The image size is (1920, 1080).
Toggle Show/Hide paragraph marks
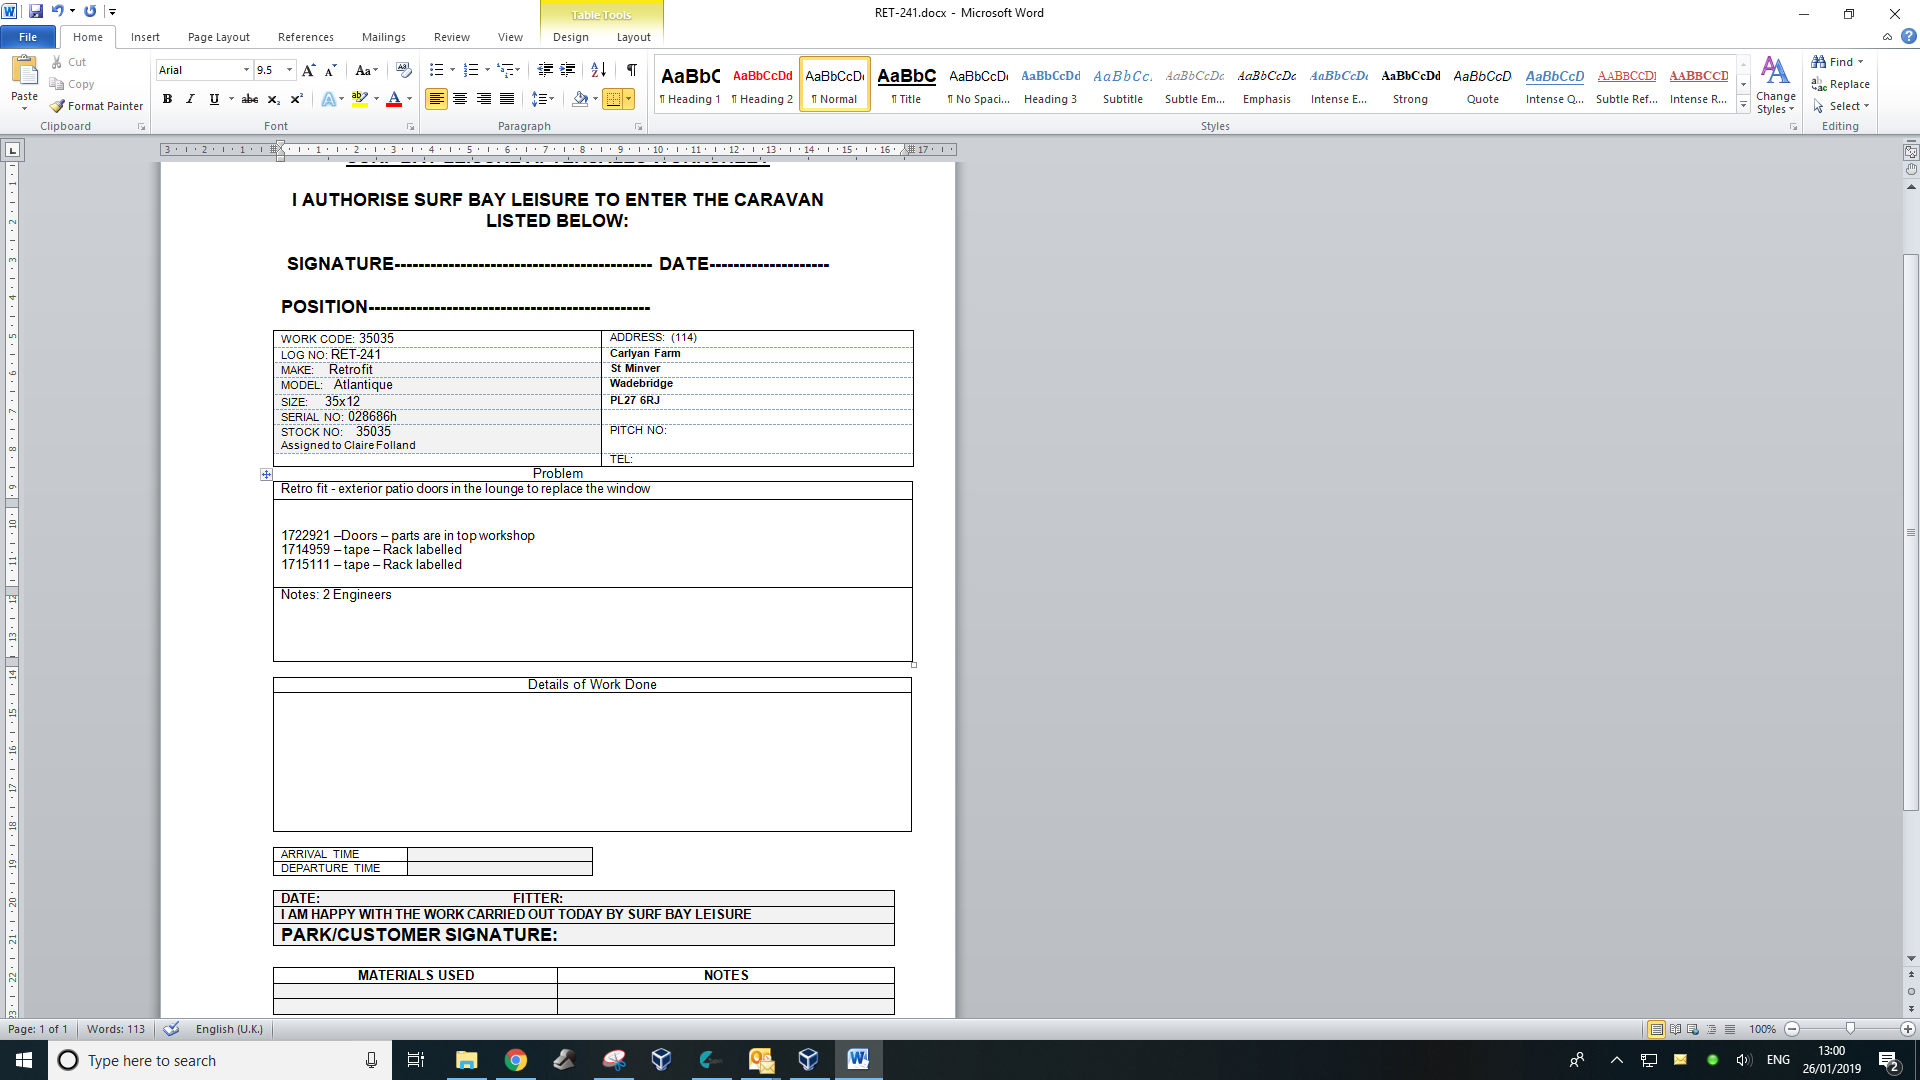click(631, 70)
